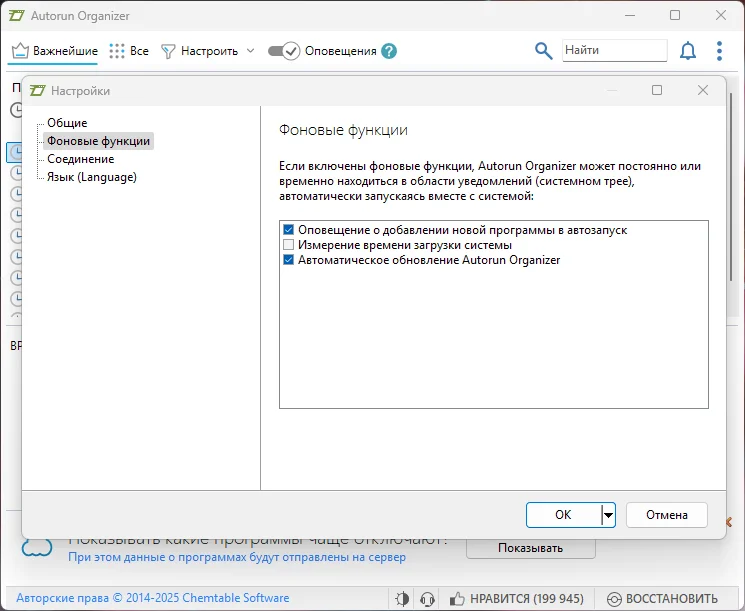
Task: Open Язык (Language) settings category
Action: pyautogui.click(x=91, y=177)
